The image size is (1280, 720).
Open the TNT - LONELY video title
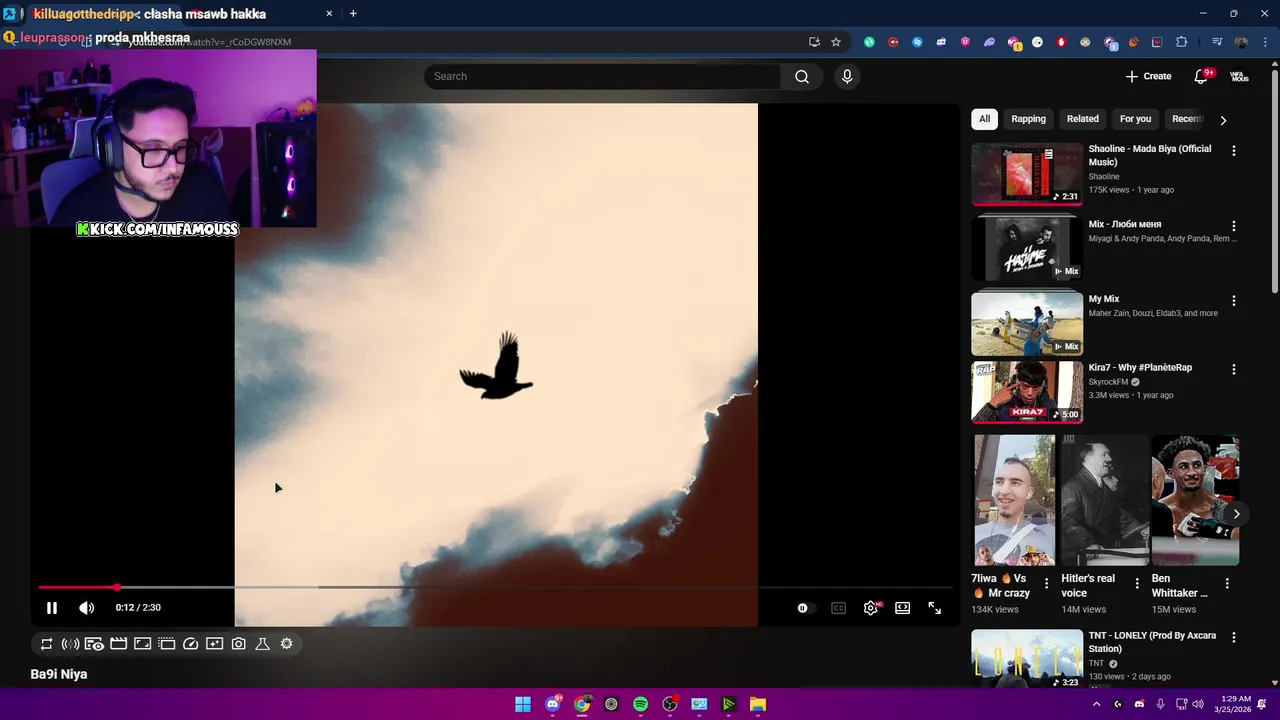[x=1152, y=642]
